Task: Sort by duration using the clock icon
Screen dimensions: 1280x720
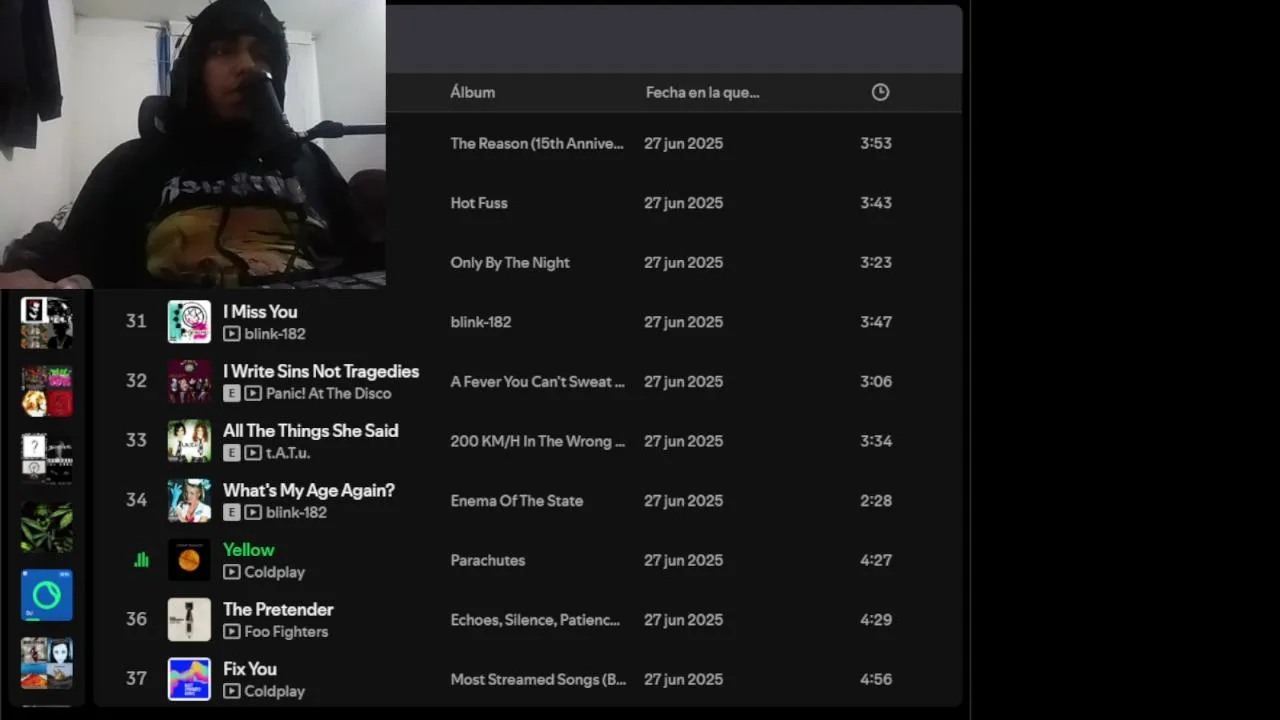Action: pyautogui.click(x=880, y=92)
